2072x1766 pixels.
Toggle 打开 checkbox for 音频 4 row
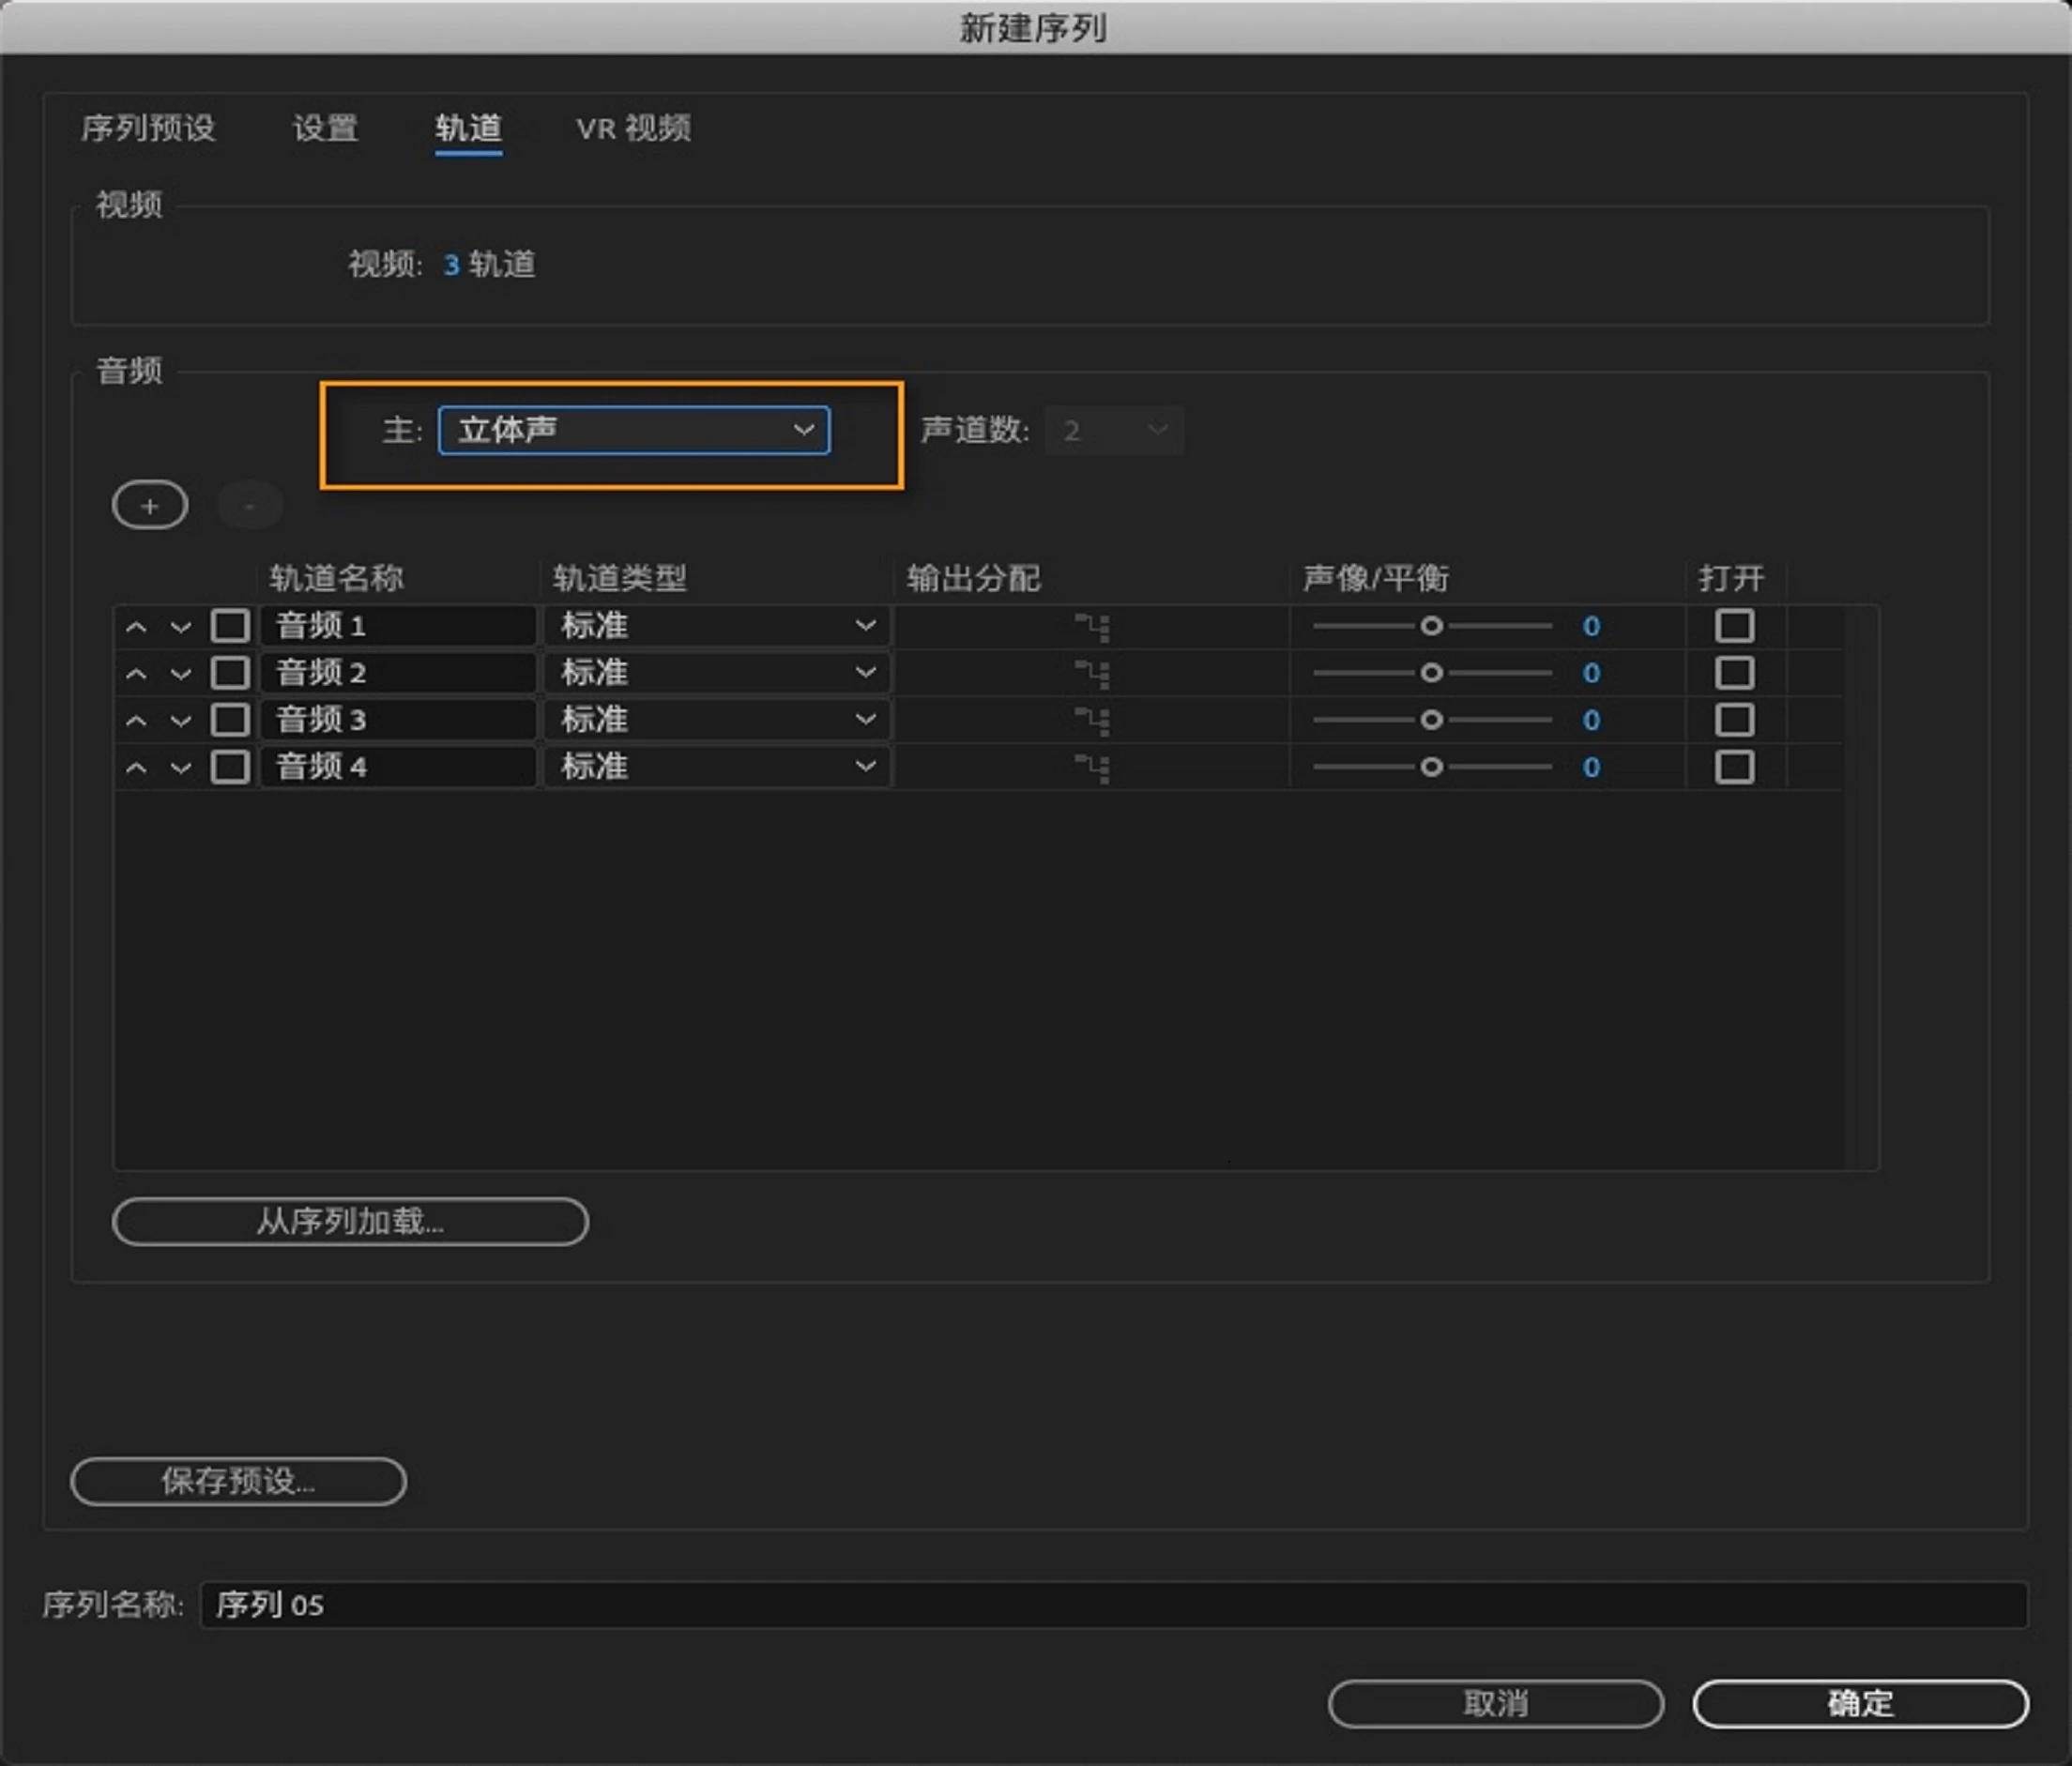(1734, 767)
